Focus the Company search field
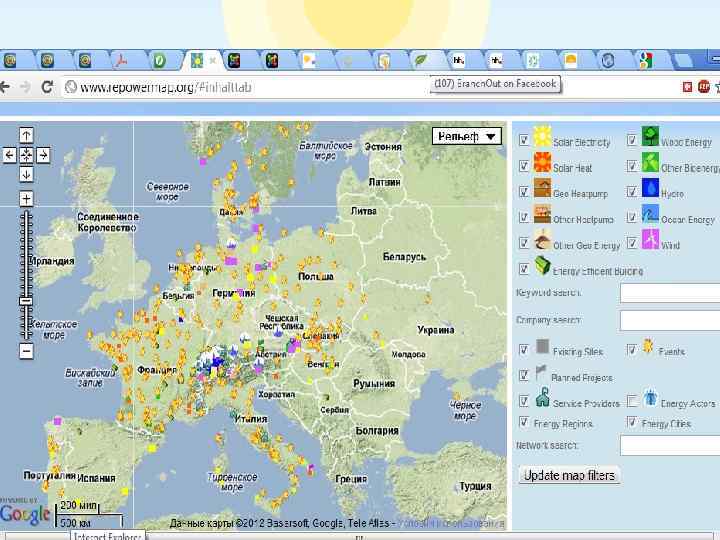This screenshot has width=720, height=540. pyautogui.click(x=669, y=321)
